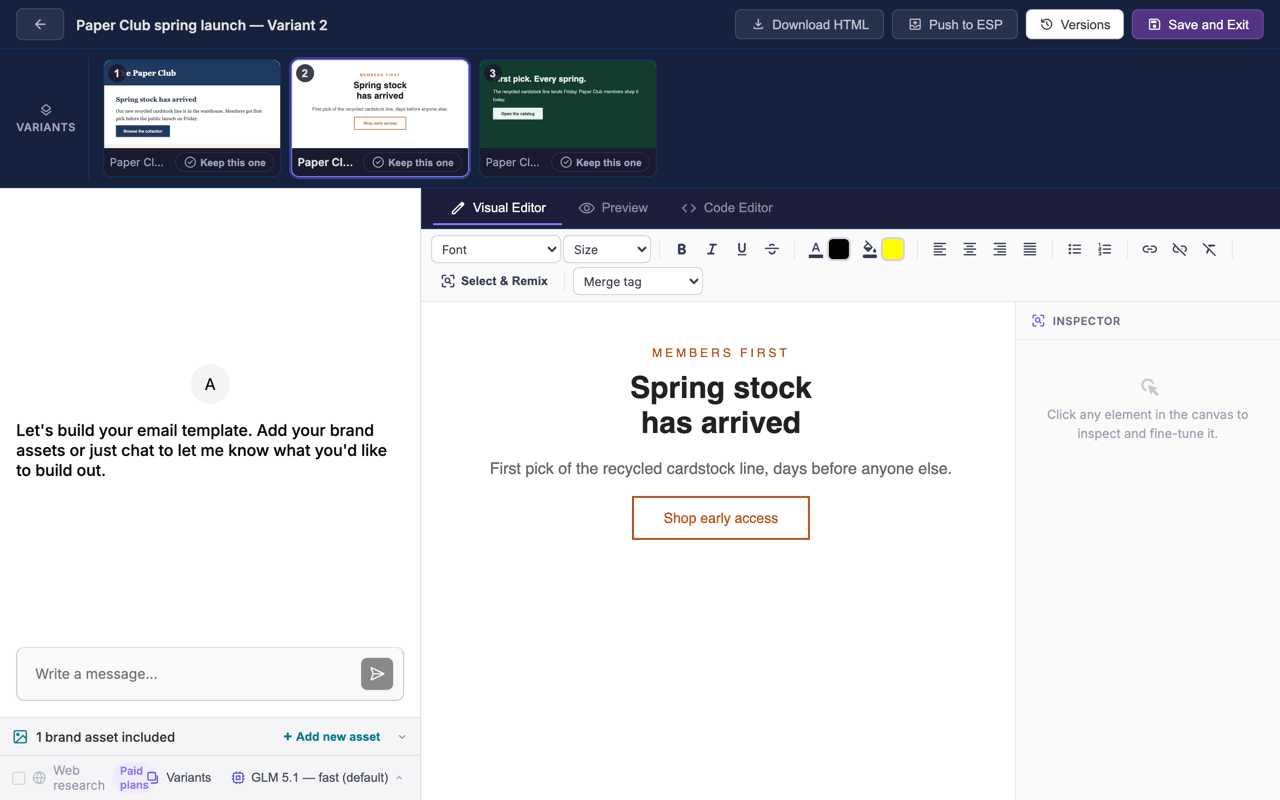Go back using the arrow button
The image size is (1280, 800).
pyautogui.click(x=40, y=24)
